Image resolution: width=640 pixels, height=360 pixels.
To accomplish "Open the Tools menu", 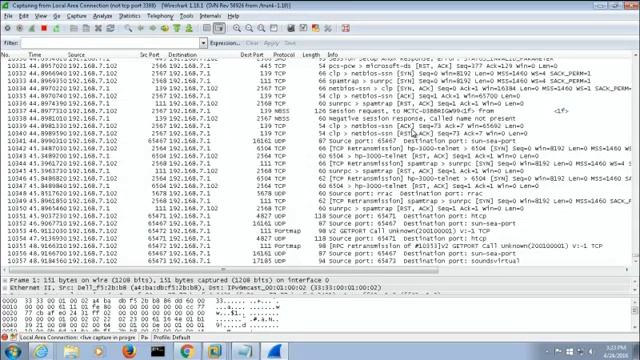I will 187,16.
